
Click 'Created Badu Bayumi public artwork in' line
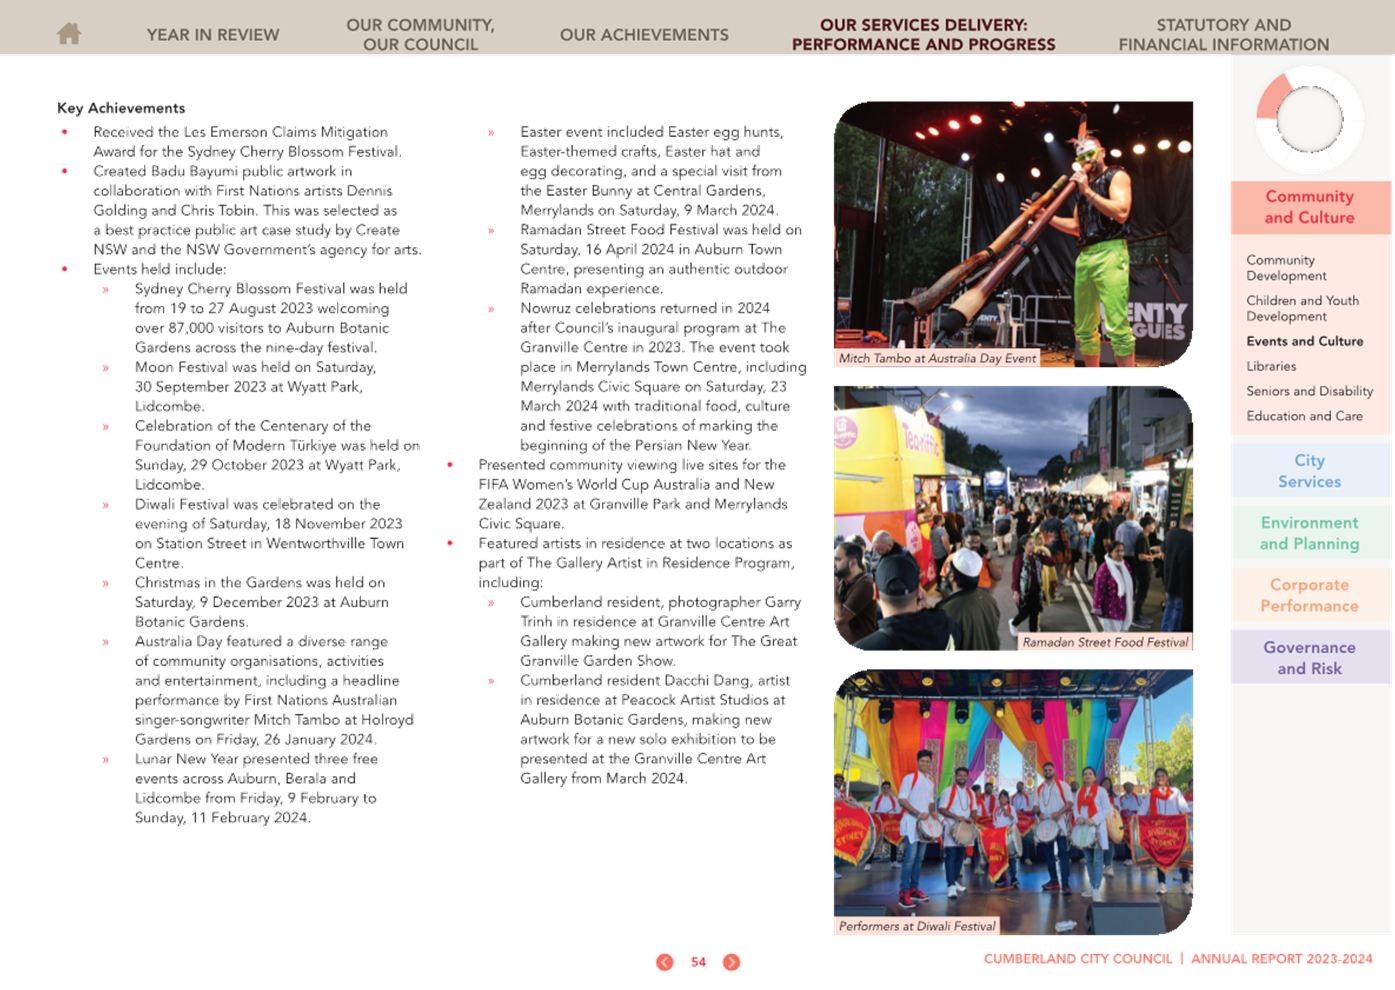[223, 171]
